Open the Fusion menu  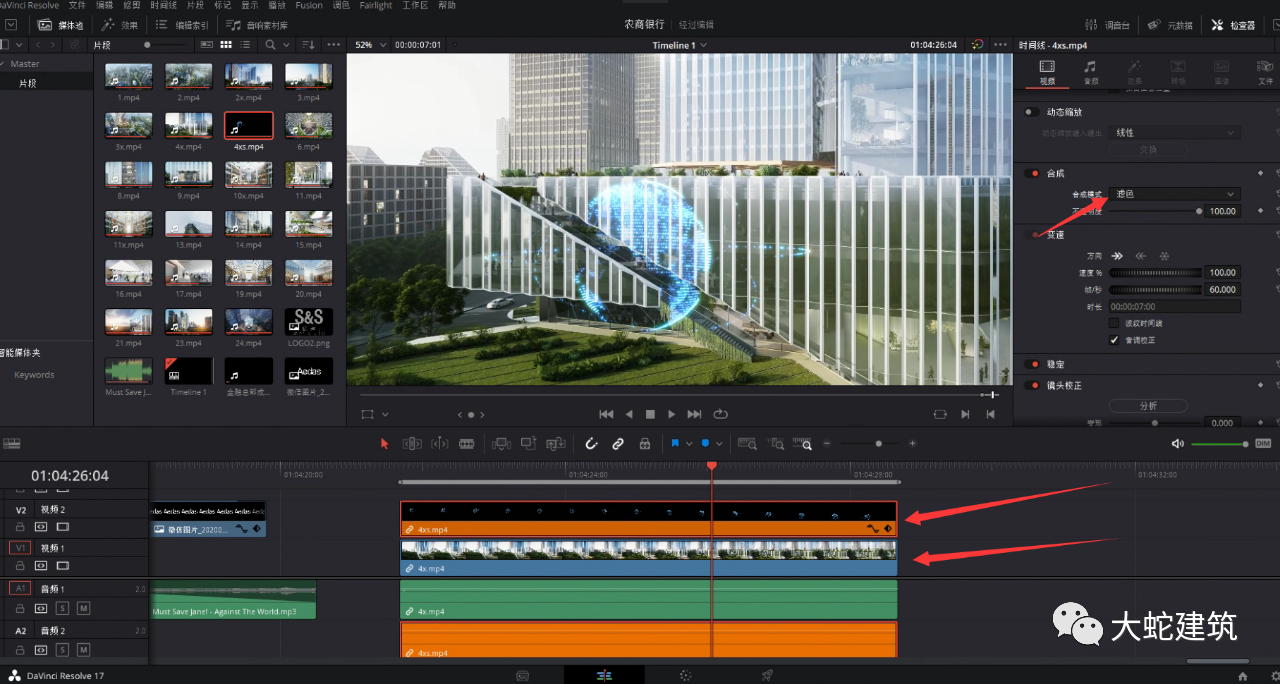[x=309, y=5]
